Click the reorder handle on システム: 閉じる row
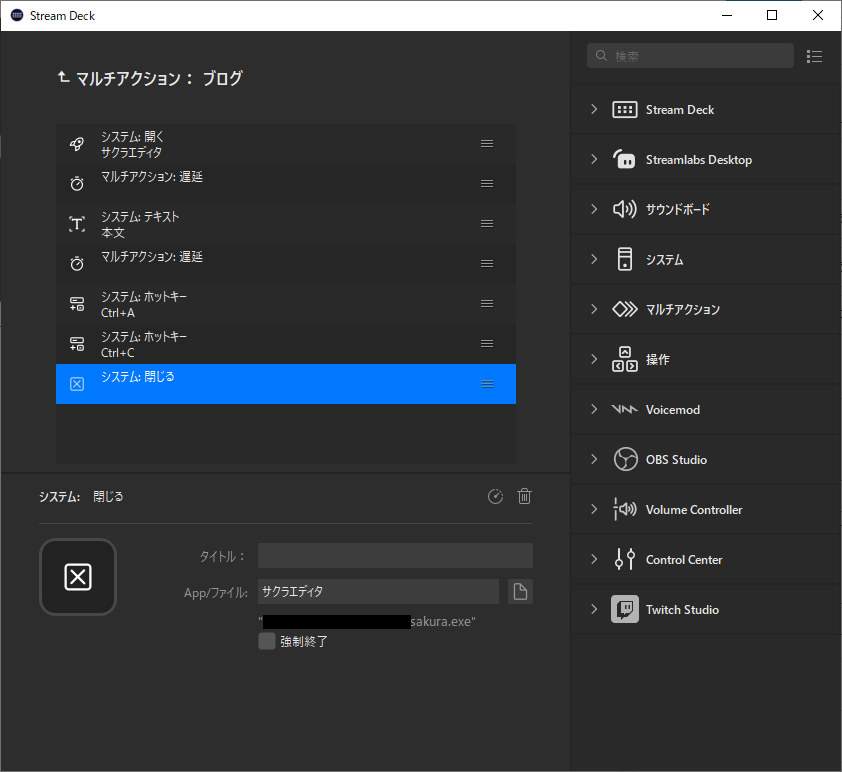The width and height of the screenshot is (842, 772). (x=487, y=384)
